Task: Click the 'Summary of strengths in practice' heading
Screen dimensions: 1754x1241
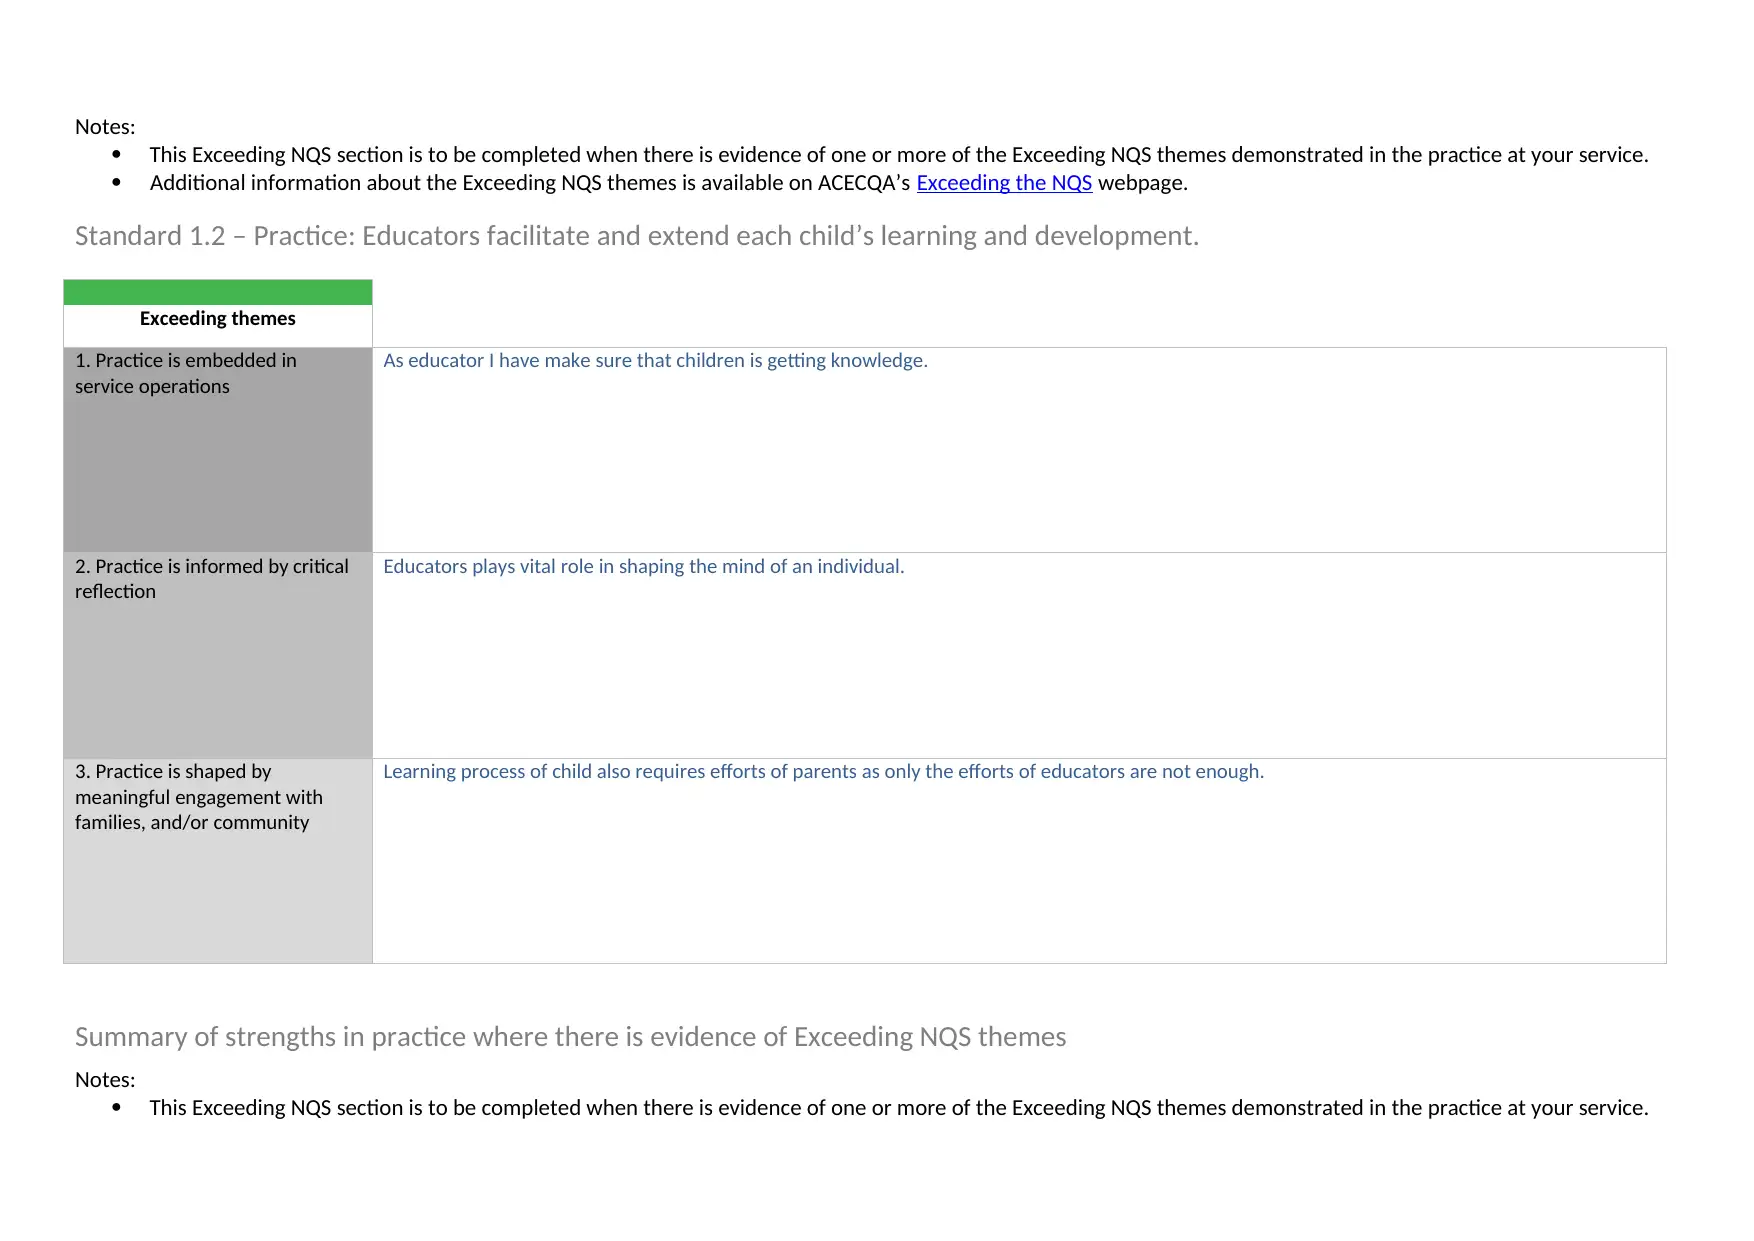Action: (x=571, y=1037)
